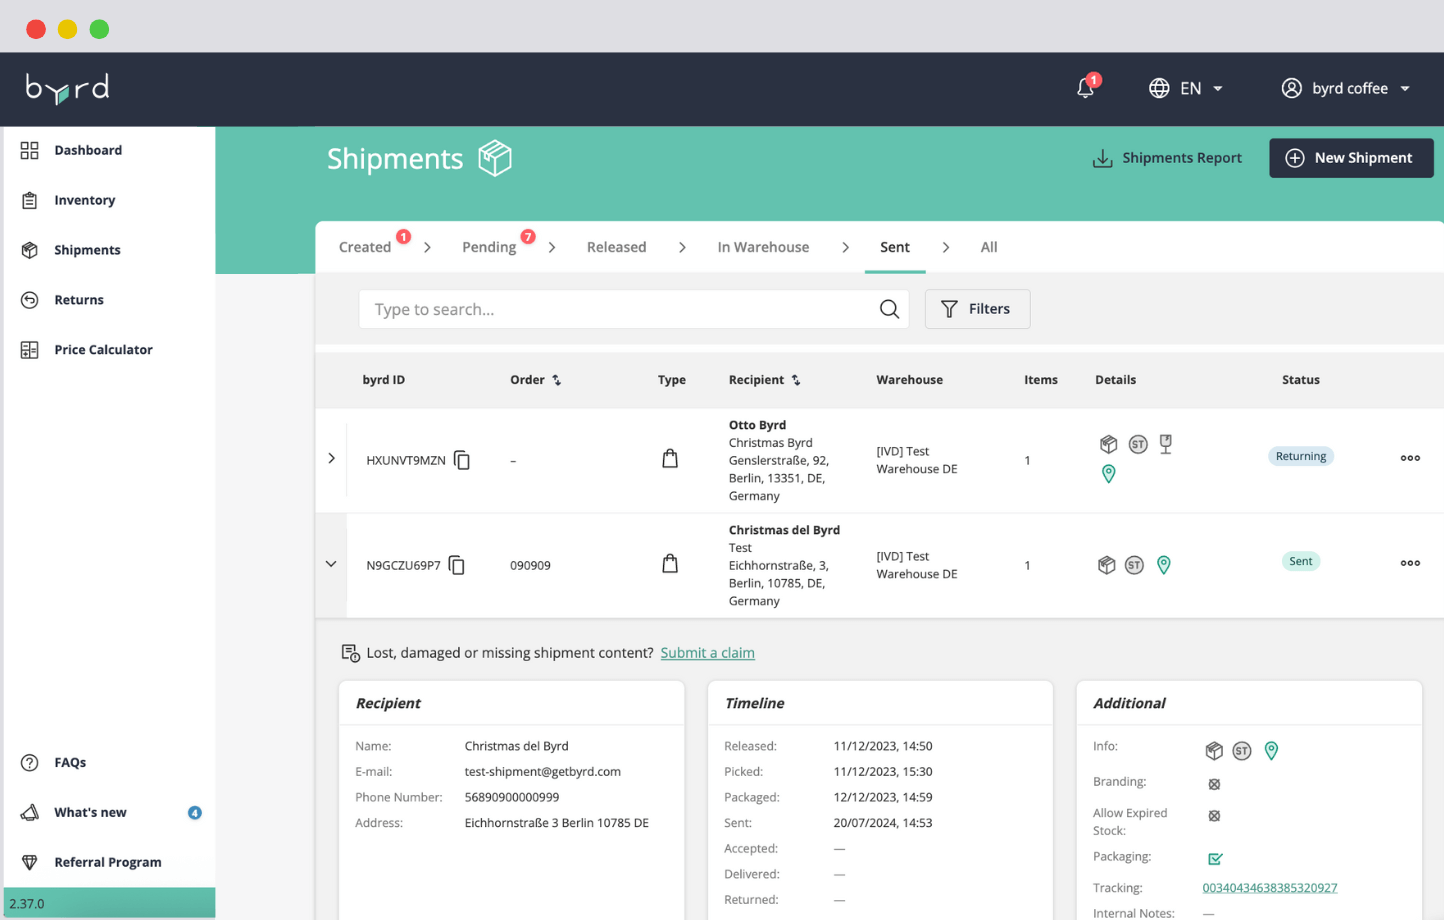Click the FAQs question mark icon
1444x920 pixels.
pyautogui.click(x=30, y=762)
